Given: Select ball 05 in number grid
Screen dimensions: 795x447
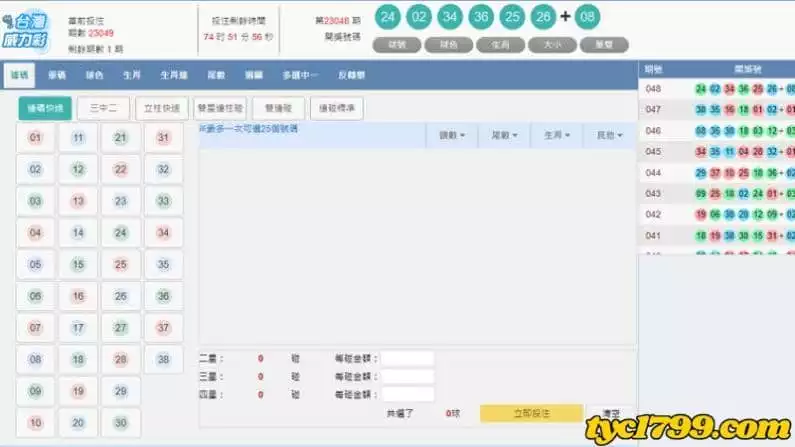Looking at the screenshot, I should [x=35, y=265].
